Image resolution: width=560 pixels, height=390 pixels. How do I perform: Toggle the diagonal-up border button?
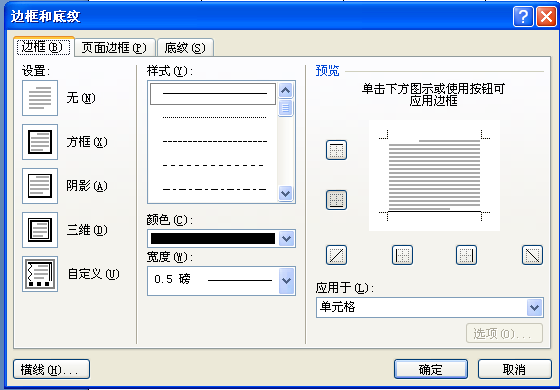click(336, 255)
